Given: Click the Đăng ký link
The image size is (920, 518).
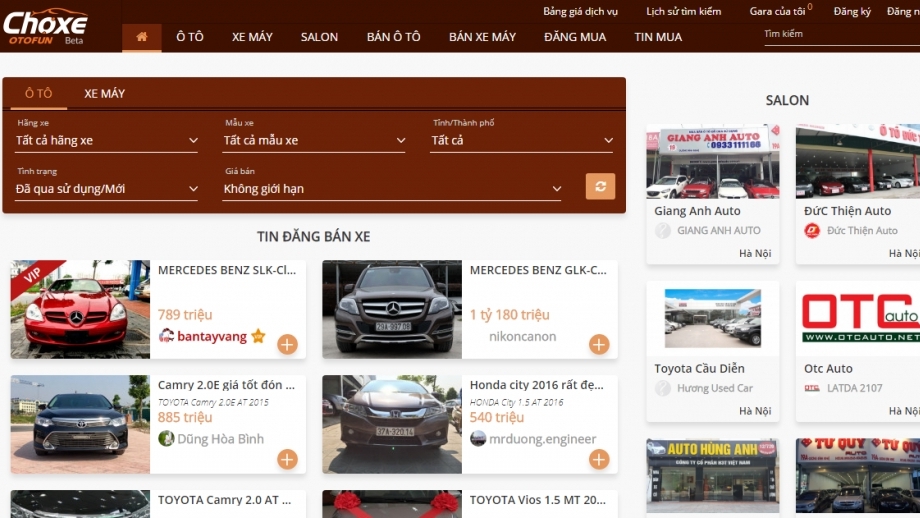Looking at the screenshot, I should coord(852,11).
